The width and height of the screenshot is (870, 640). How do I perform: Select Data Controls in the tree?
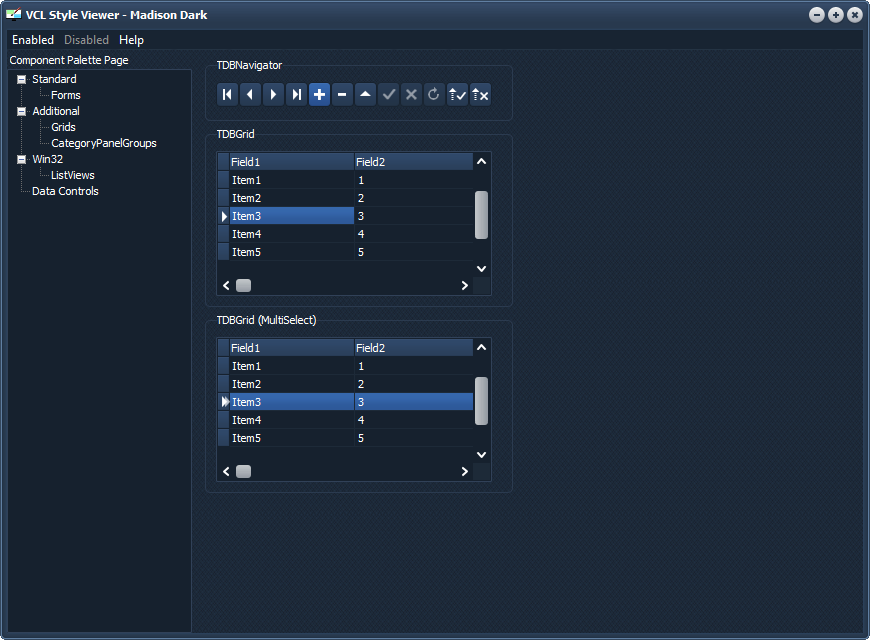click(x=65, y=192)
